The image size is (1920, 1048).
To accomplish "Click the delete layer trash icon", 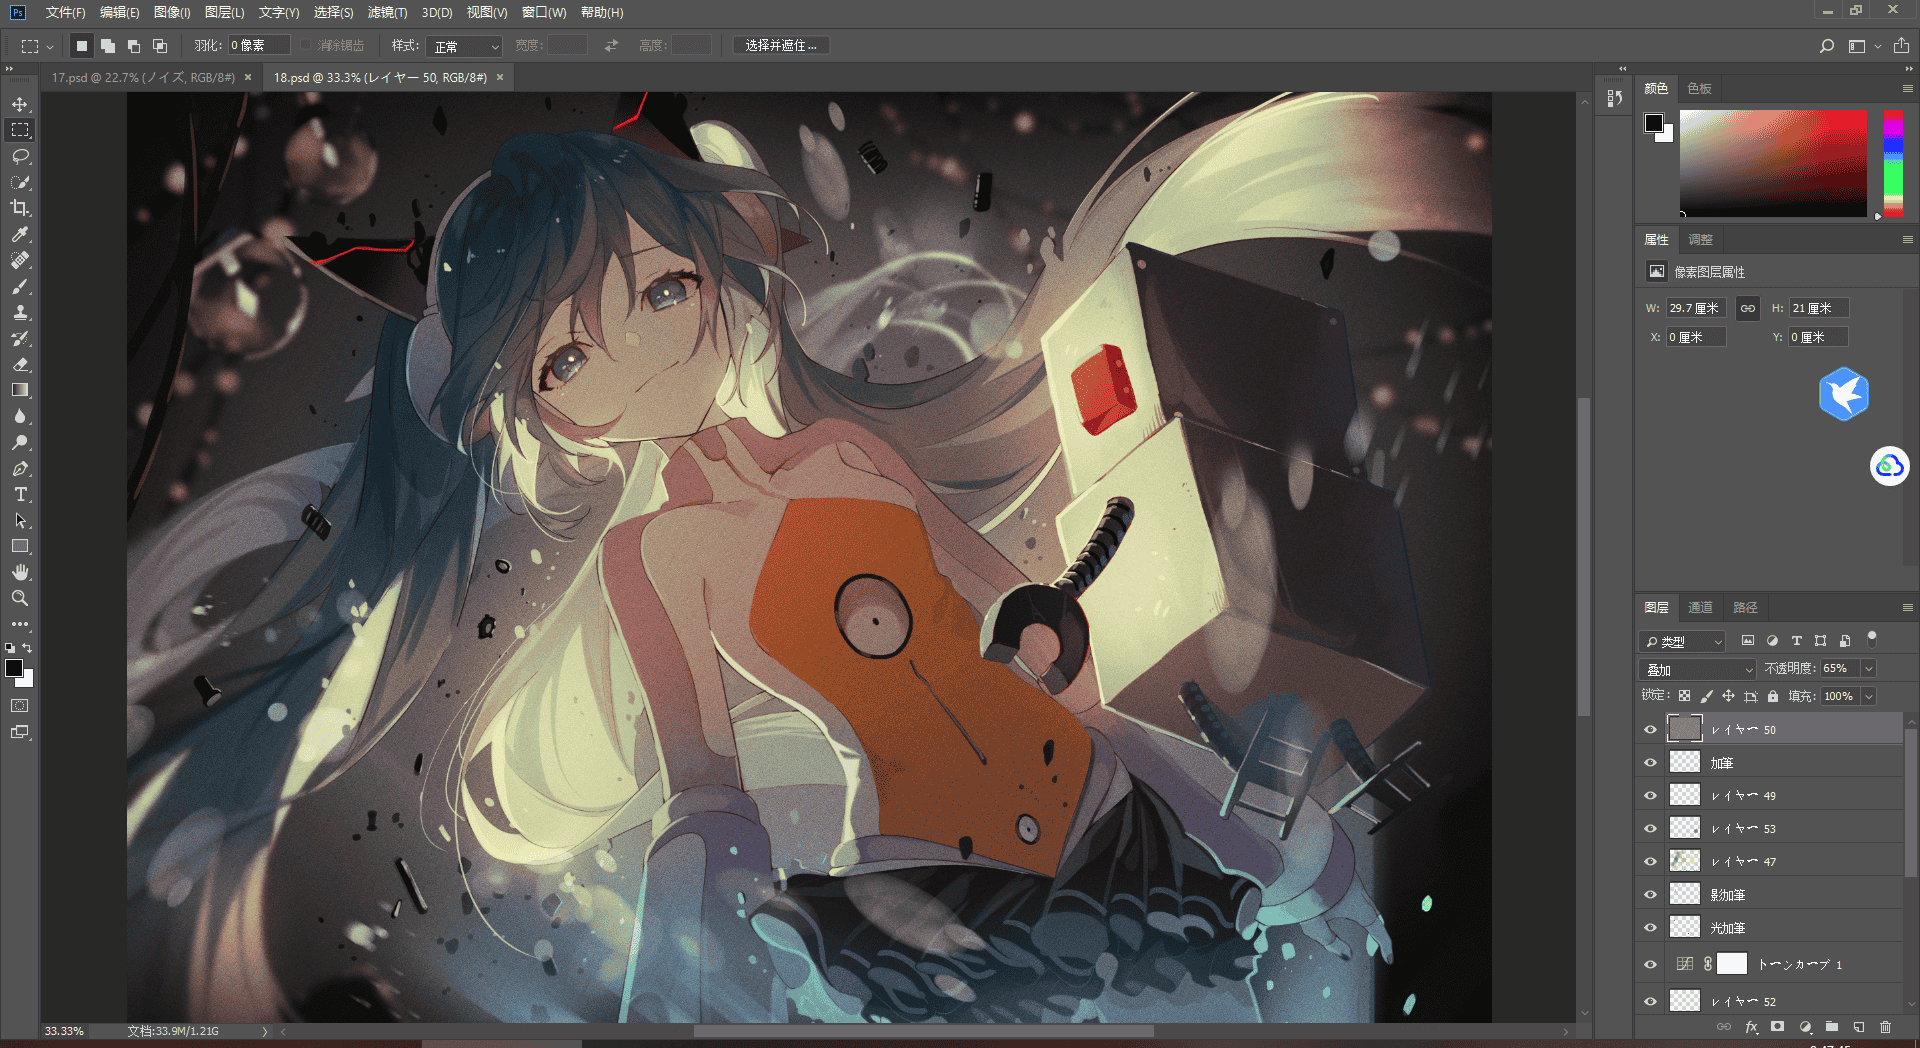I will click(1885, 1027).
